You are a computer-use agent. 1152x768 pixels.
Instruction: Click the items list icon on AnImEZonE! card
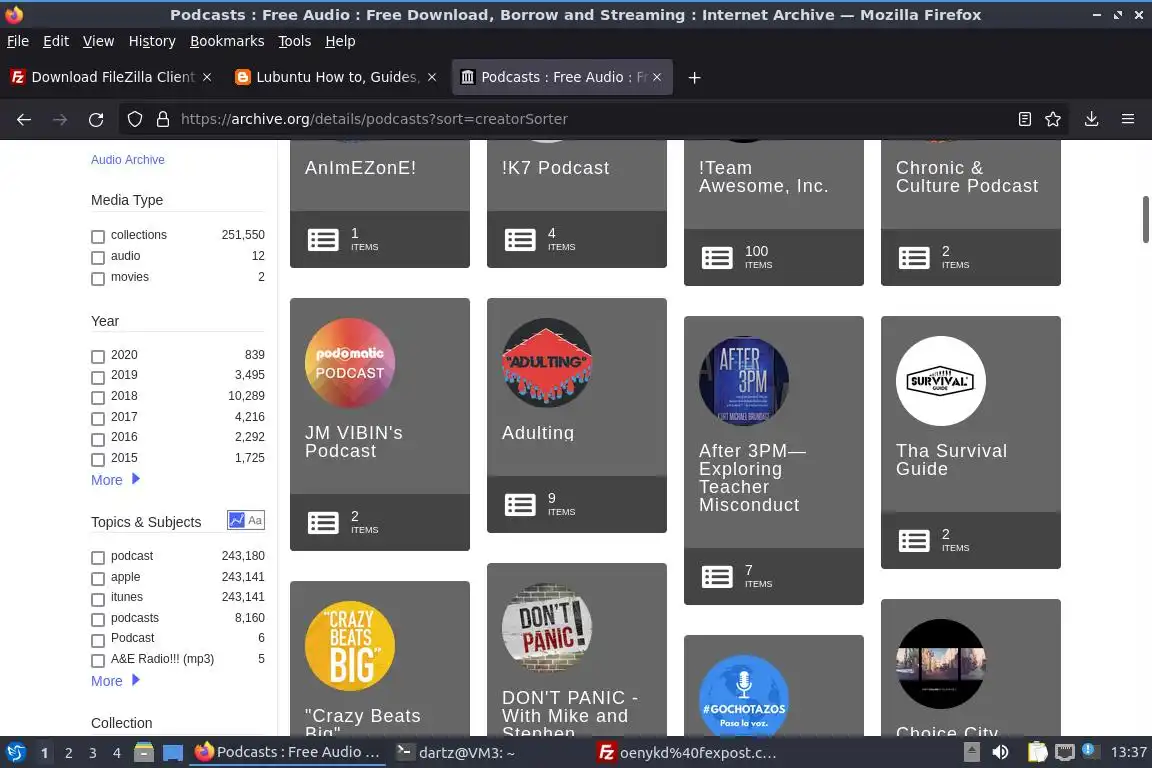(323, 240)
